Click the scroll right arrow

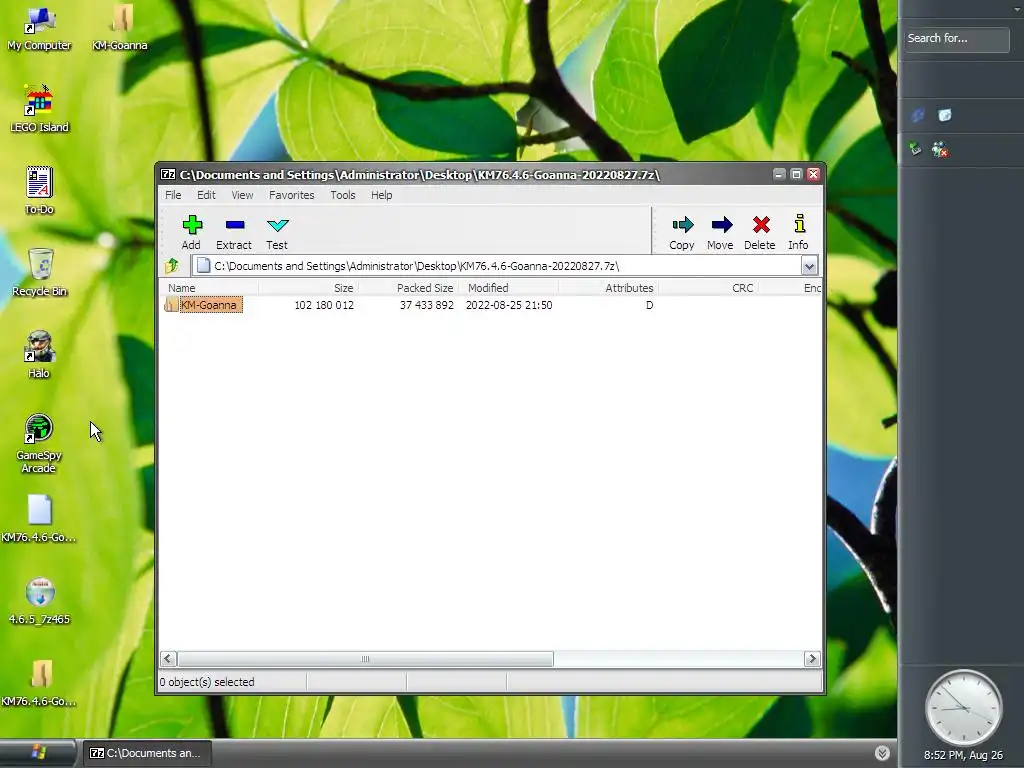point(812,659)
